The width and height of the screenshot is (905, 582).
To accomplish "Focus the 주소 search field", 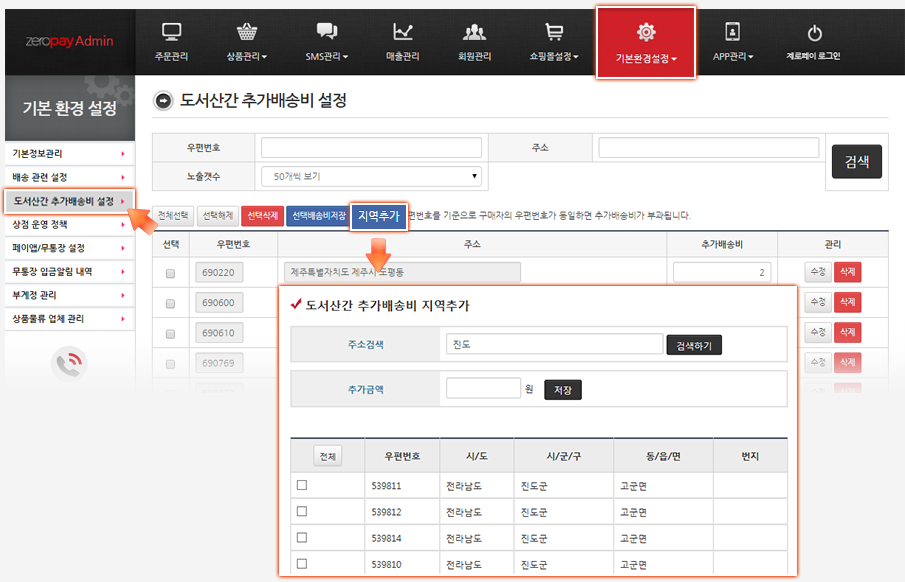I will 709,148.
